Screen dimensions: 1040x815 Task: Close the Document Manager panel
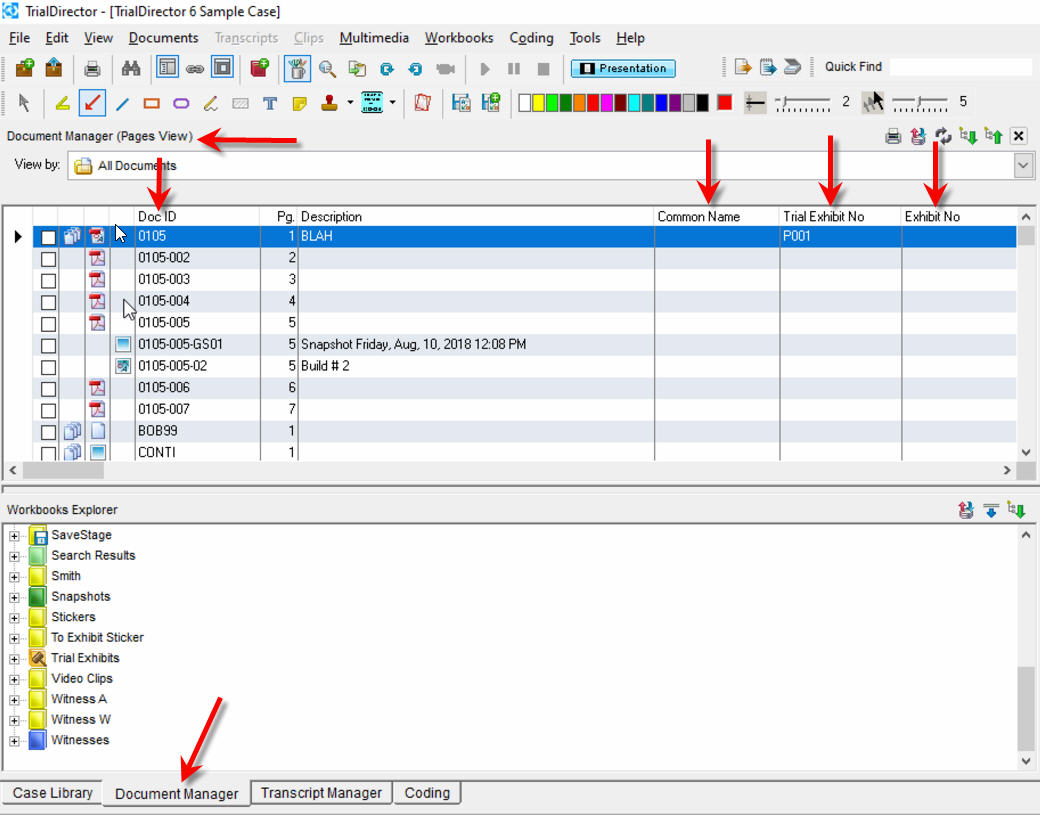coord(1019,136)
